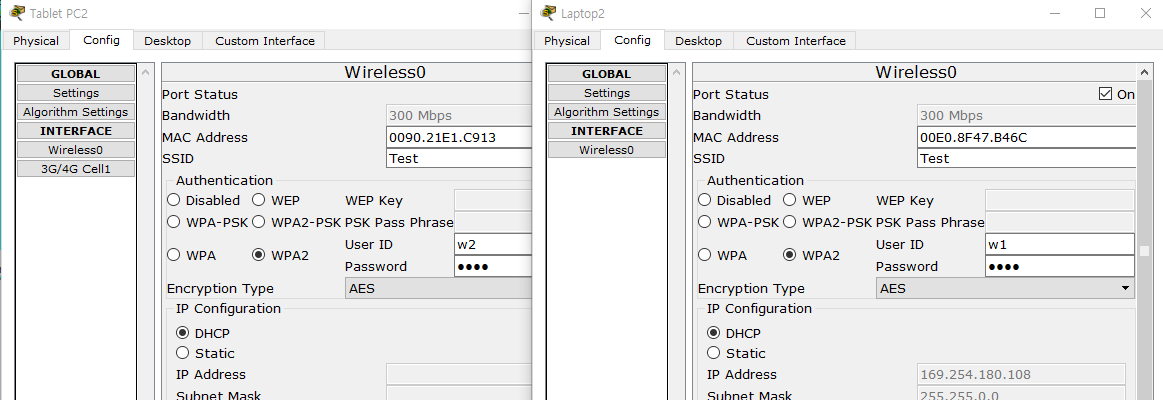Image resolution: width=1163 pixels, height=400 pixels.
Task: Open Custom Interface tab in Laptop2
Action: click(x=796, y=41)
